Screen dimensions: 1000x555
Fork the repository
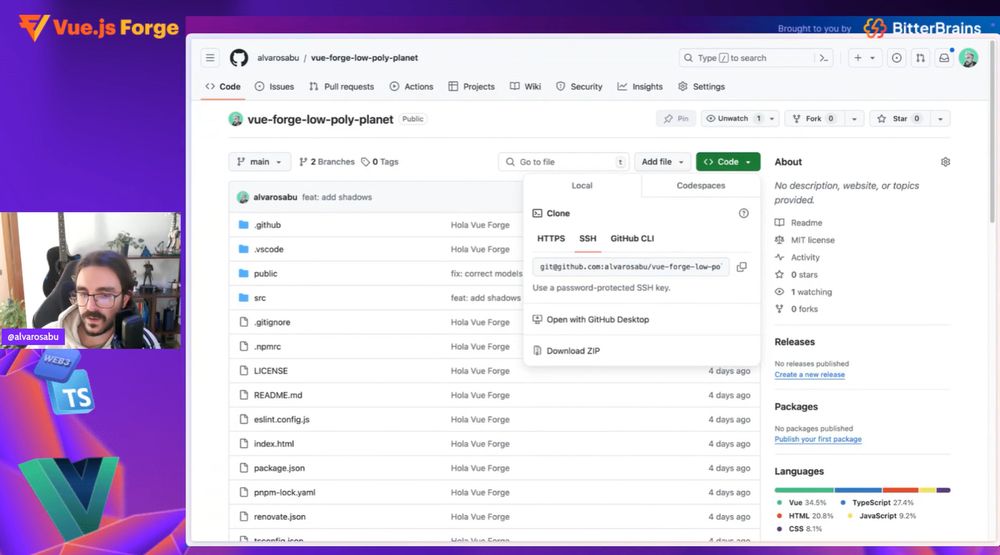click(813, 119)
